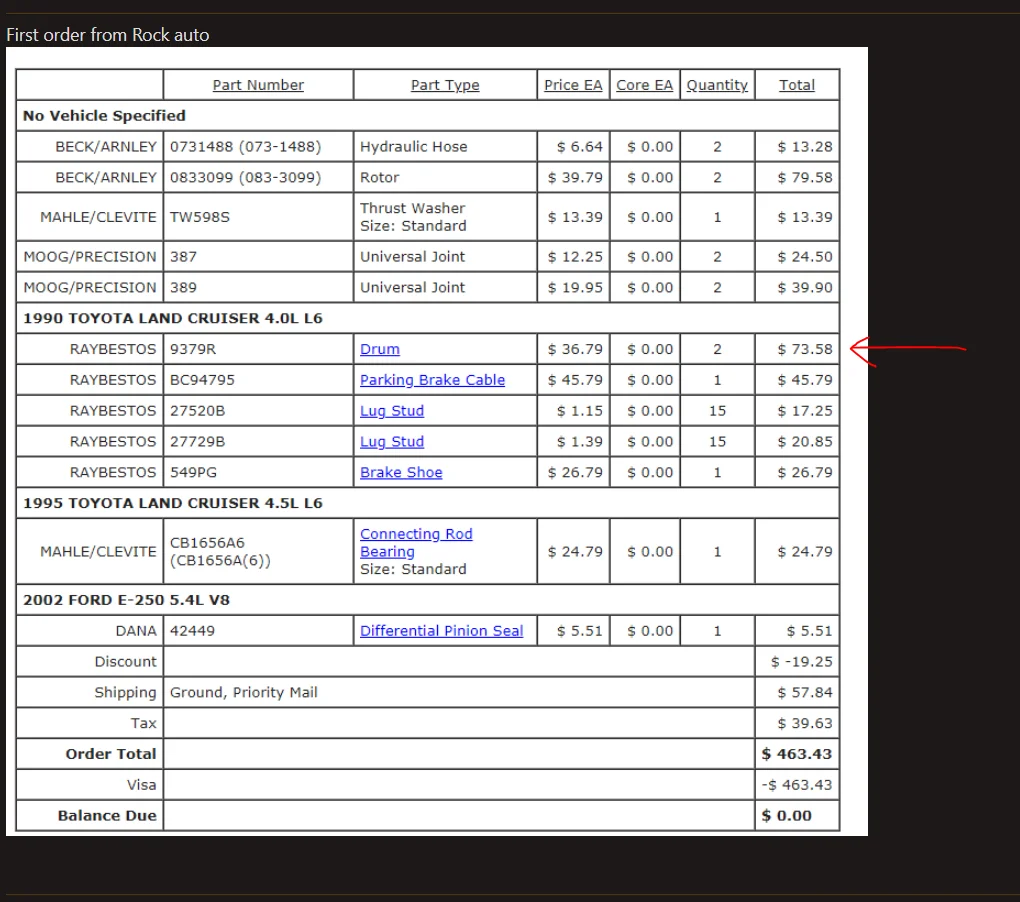Select the shipping cost $ 57.84
The height and width of the screenshot is (902, 1020).
coord(805,693)
